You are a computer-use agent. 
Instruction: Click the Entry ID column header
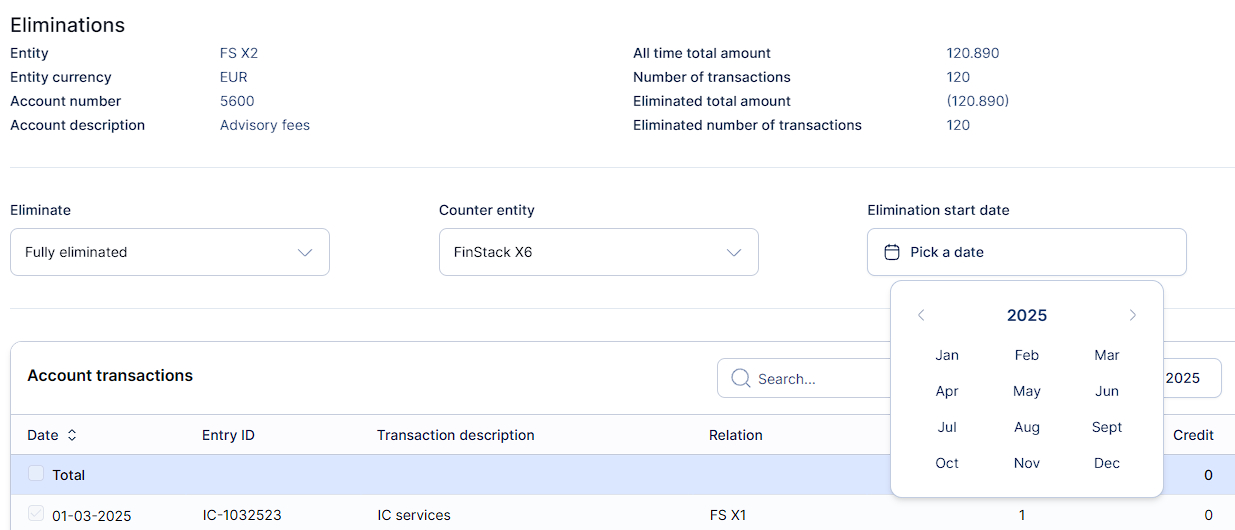click(x=228, y=435)
